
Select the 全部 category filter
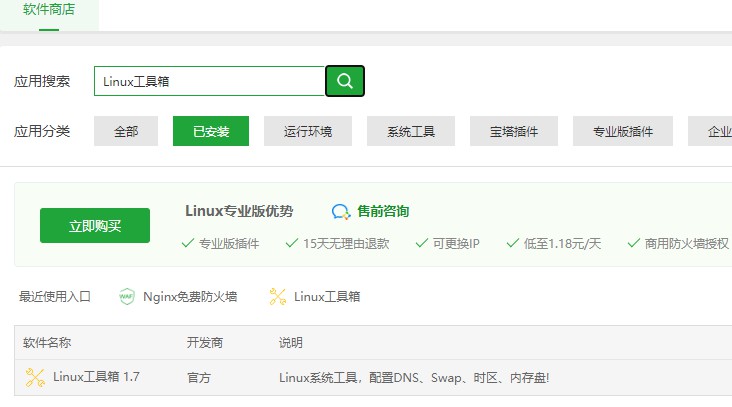[x=126, y=131]
